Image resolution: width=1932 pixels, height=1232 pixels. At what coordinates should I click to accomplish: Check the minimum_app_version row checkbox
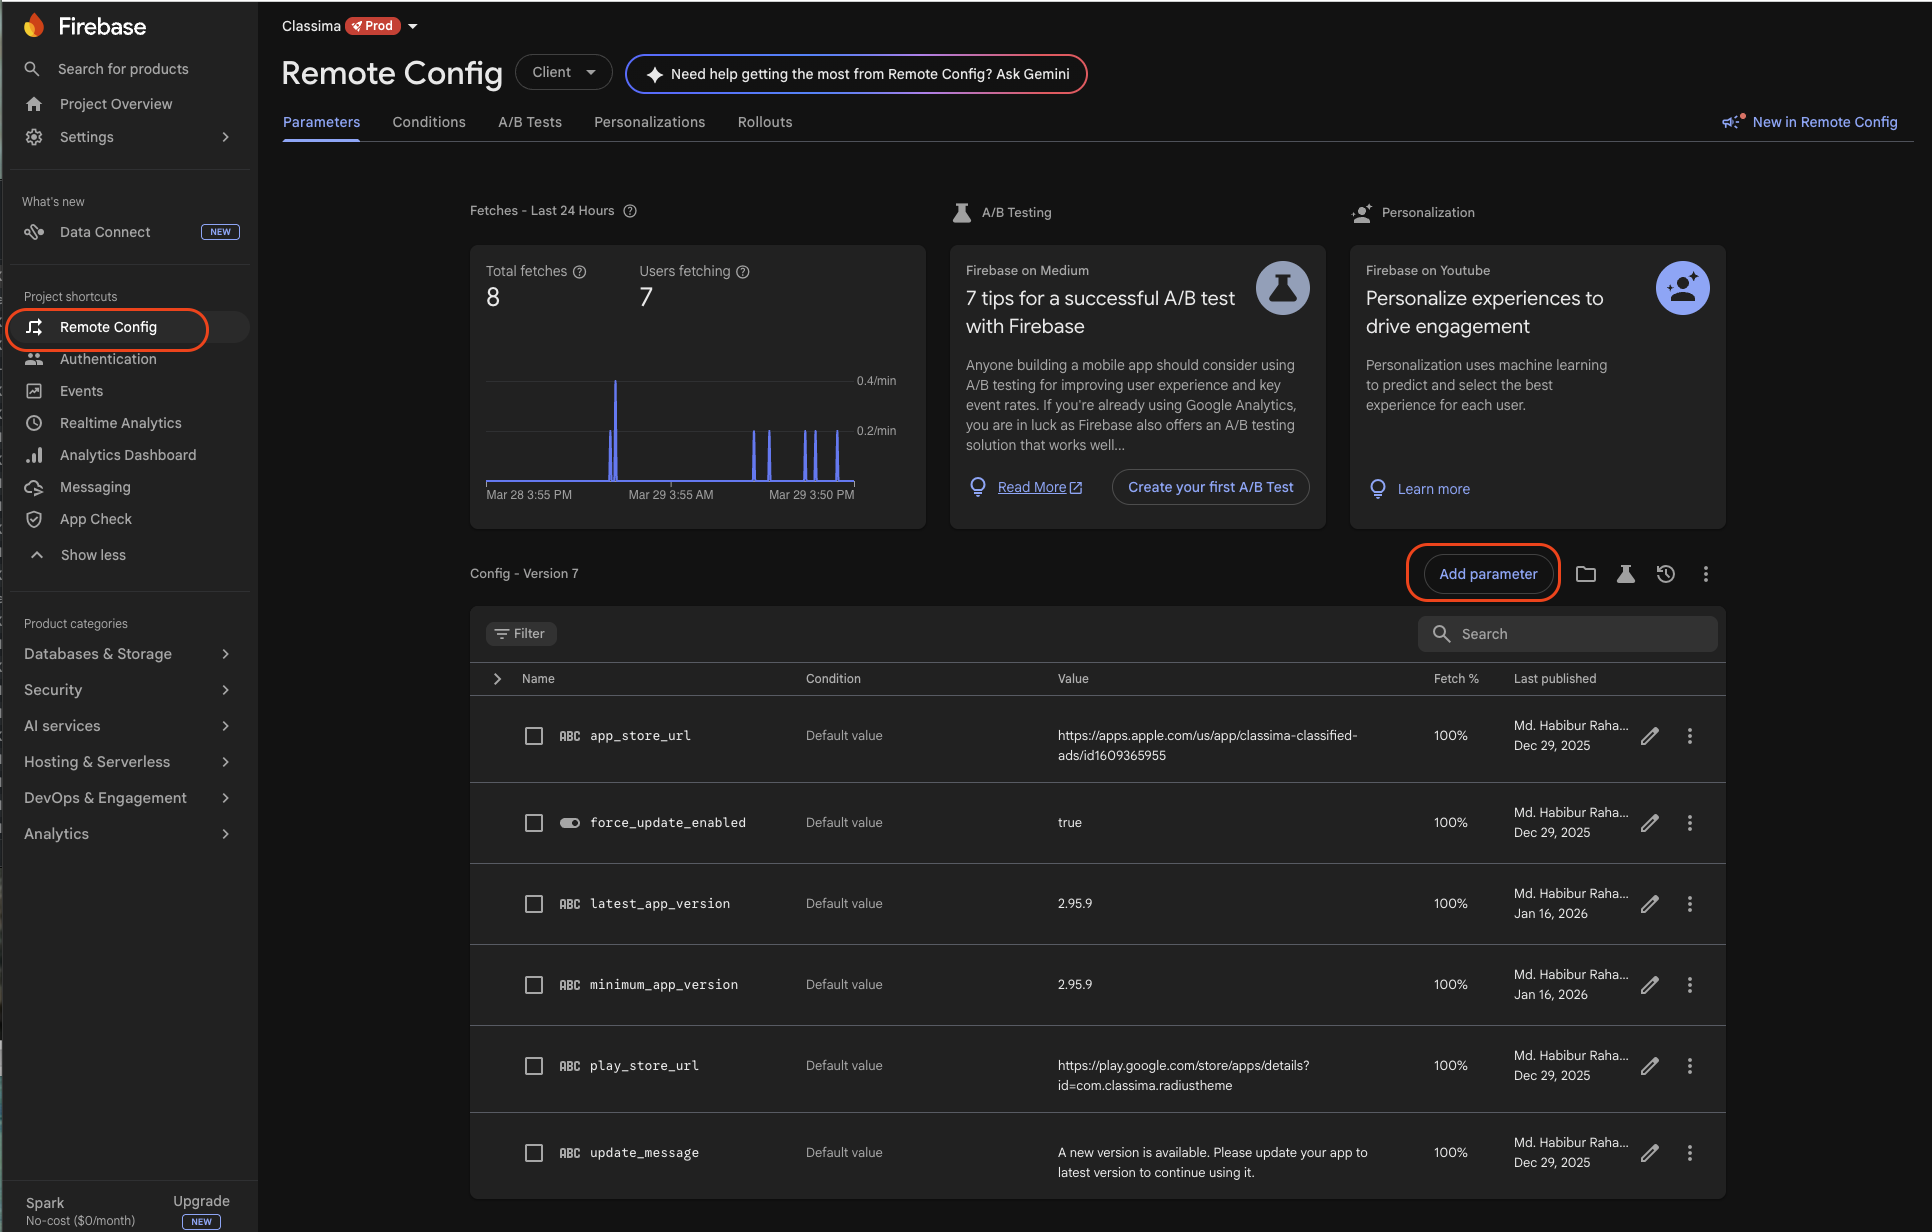[x=534, y=985]
